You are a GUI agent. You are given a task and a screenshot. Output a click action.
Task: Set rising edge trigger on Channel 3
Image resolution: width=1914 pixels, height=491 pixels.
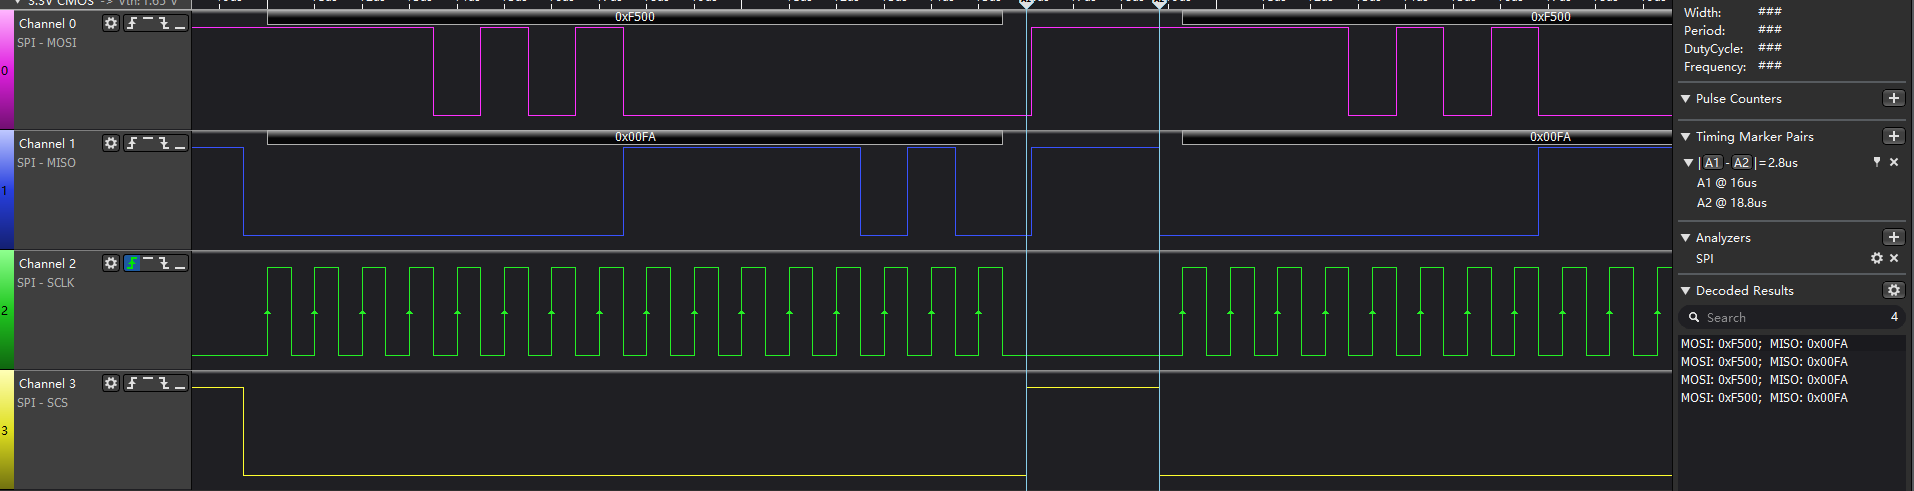coord(132,383)
